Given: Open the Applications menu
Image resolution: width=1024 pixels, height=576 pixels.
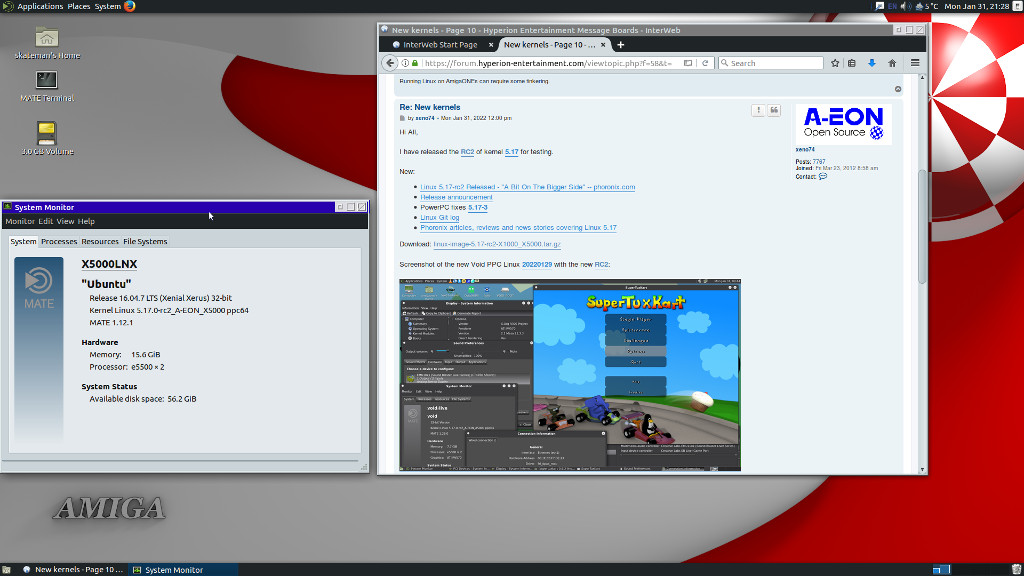Looking at the screenshot, I should [40, 6].
